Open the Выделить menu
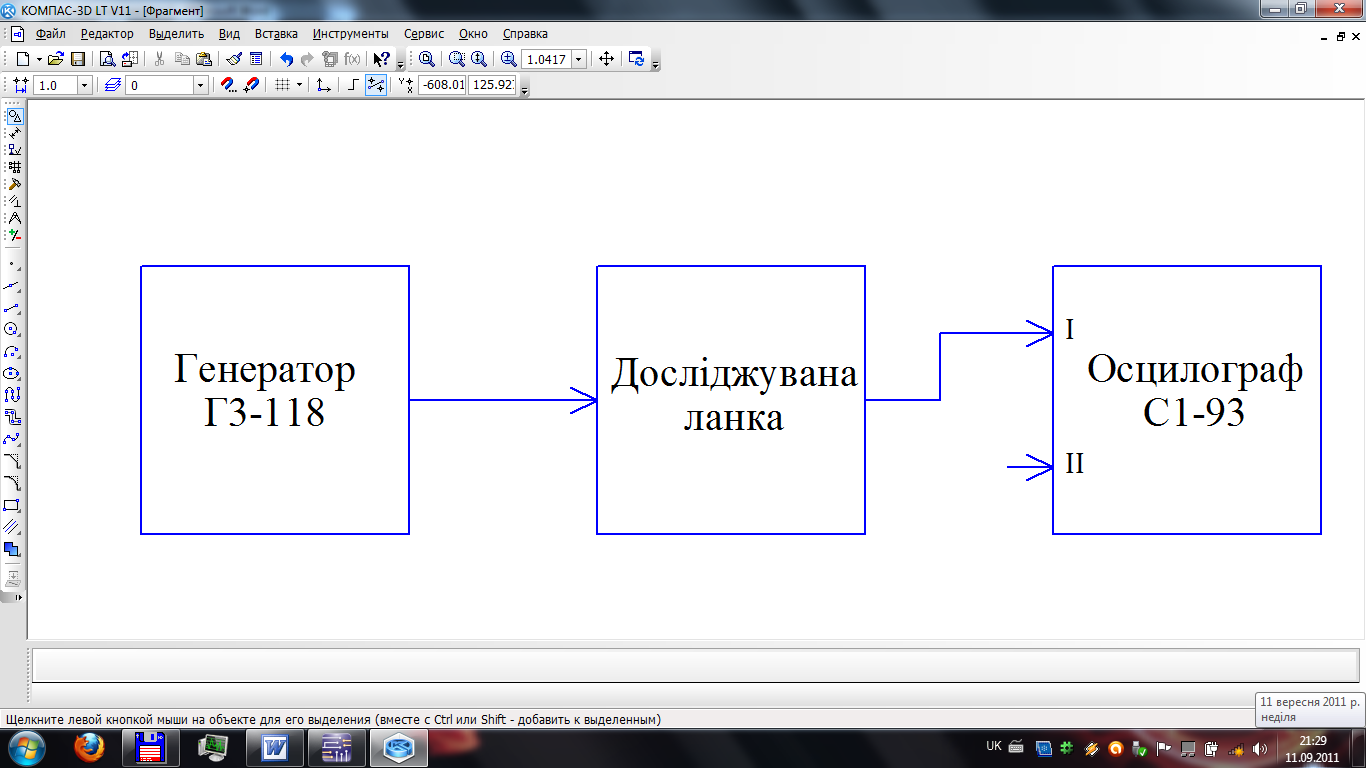This screenshot has height=768, width=1366. (176, 34)
